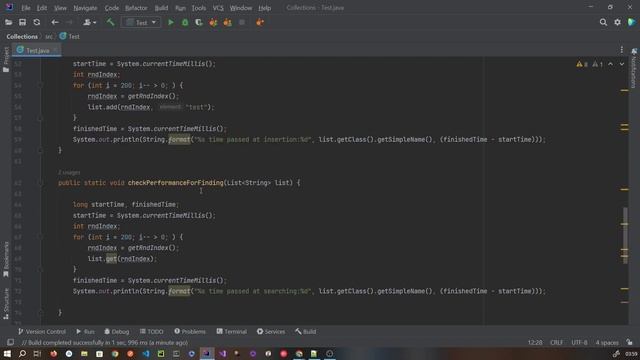Open the Terminal tool window
The width and height of the screenshot is (640, 360).
coord(231,331)
